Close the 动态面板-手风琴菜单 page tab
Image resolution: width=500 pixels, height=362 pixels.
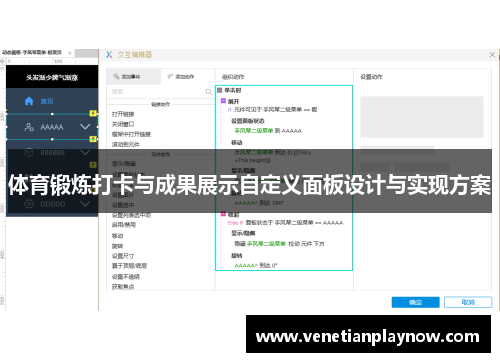tap(70, 53)
